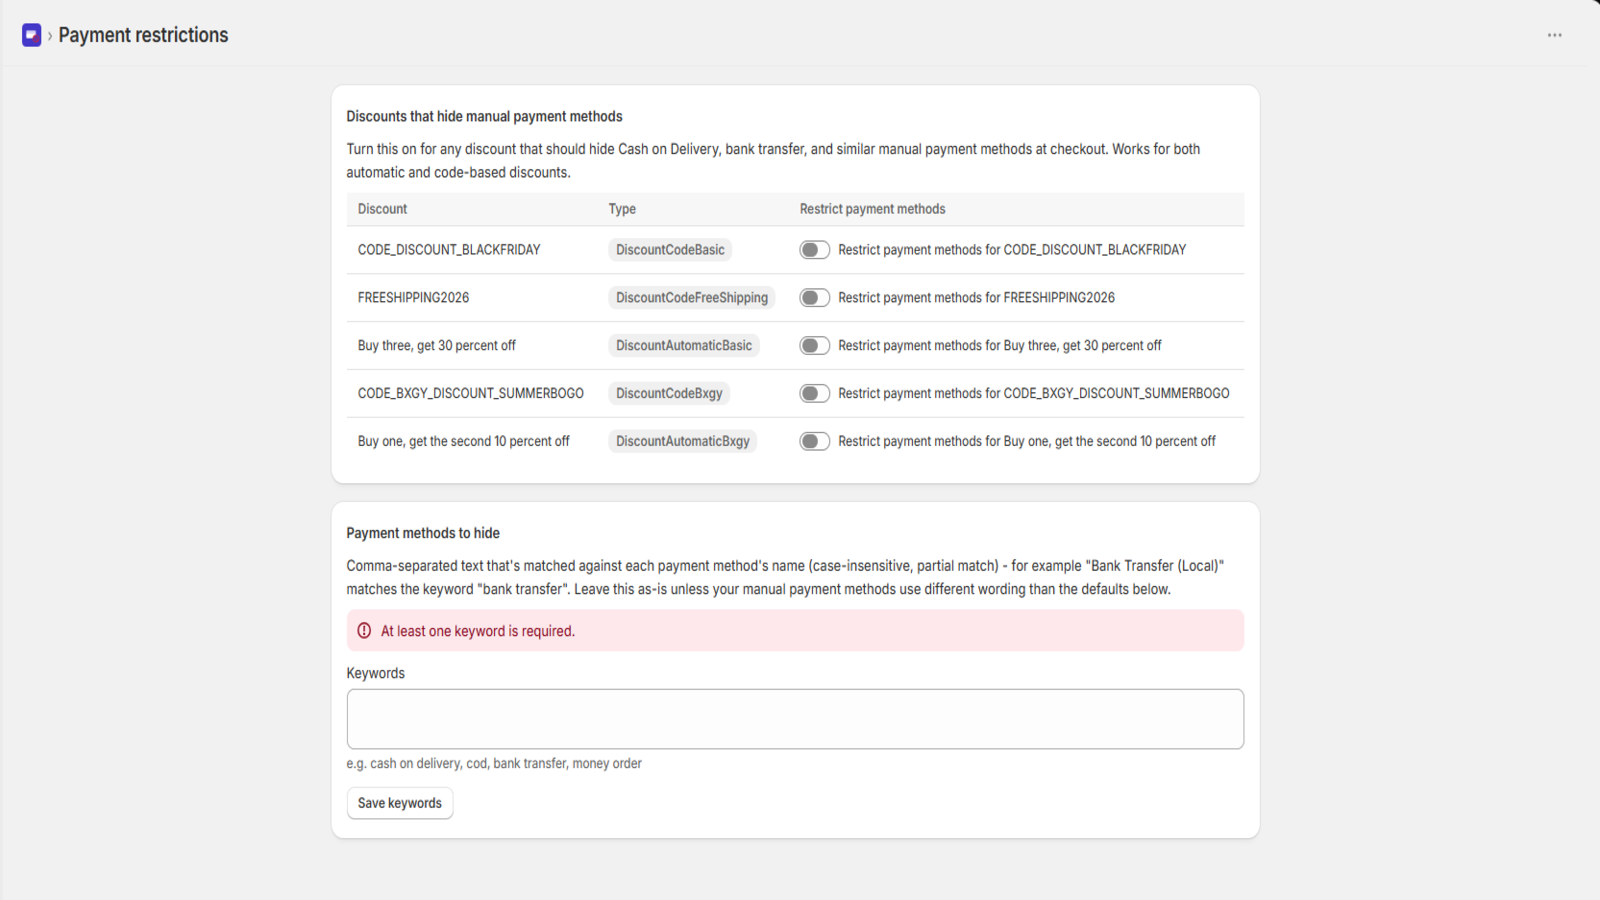Enable restriction for FREESHIPPING2026
Image resolution: width=1600 pixels, height=900 pixels.
[814, 298]
